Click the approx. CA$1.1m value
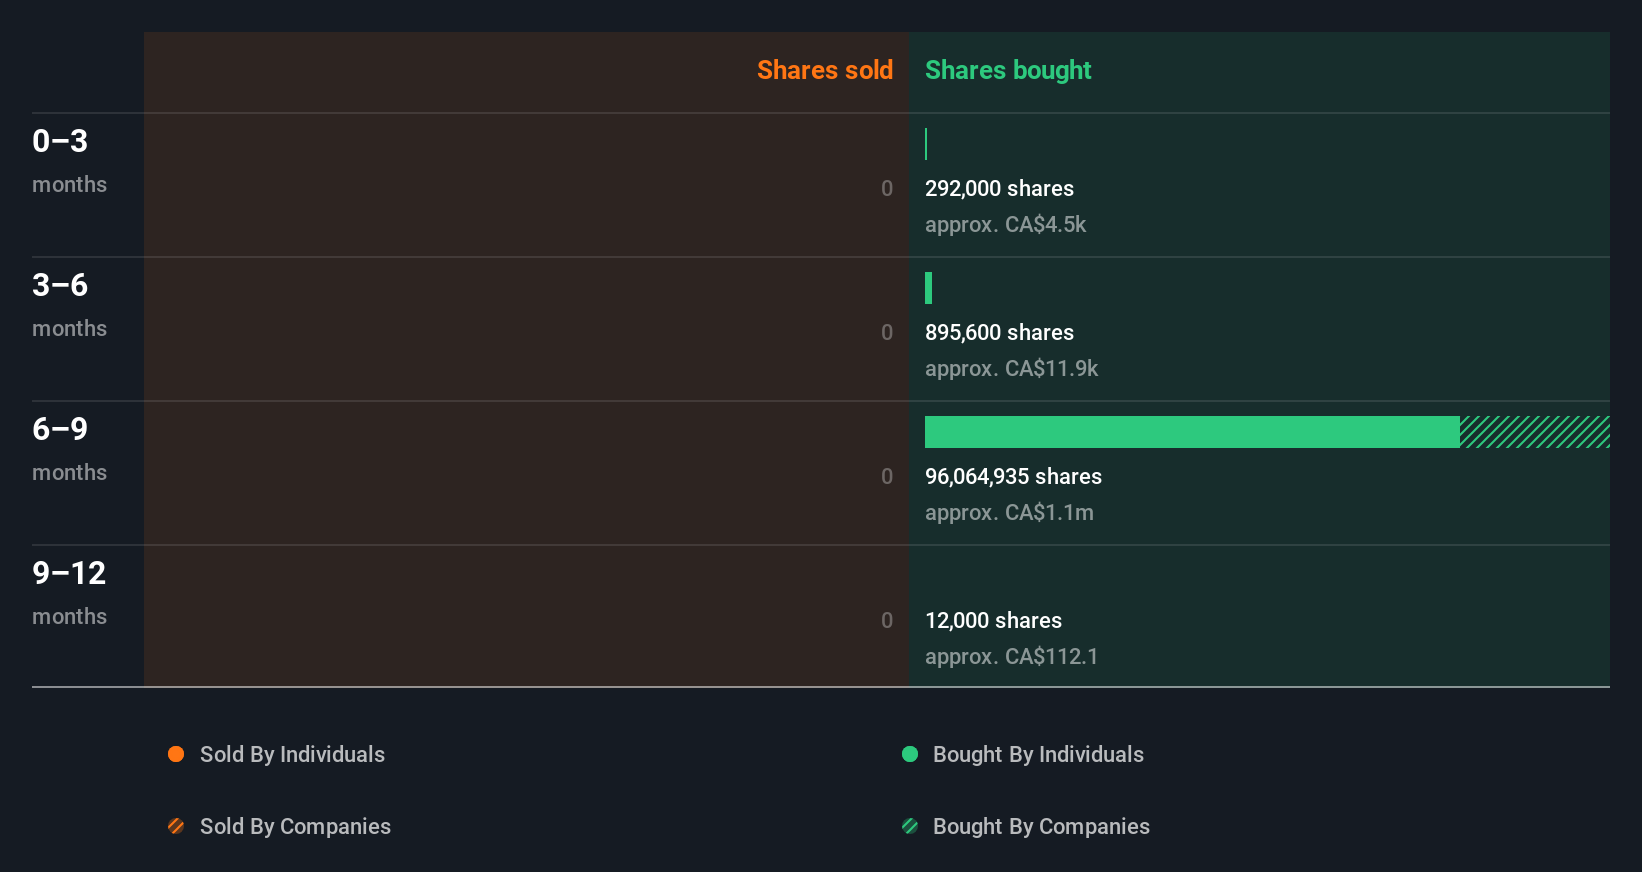The width and height of the screenshot is (1642, 872). [1009, 513]
